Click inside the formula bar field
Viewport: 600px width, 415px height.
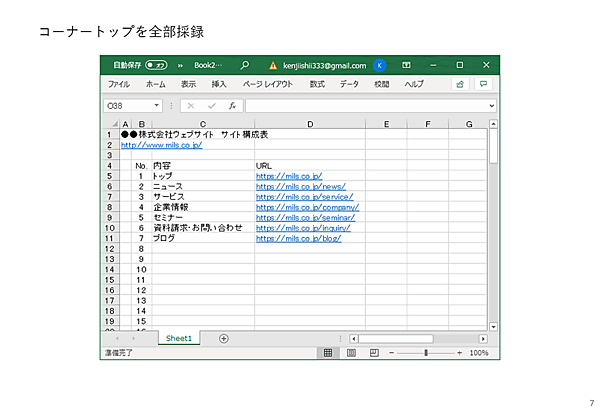[x=366, y=106]
